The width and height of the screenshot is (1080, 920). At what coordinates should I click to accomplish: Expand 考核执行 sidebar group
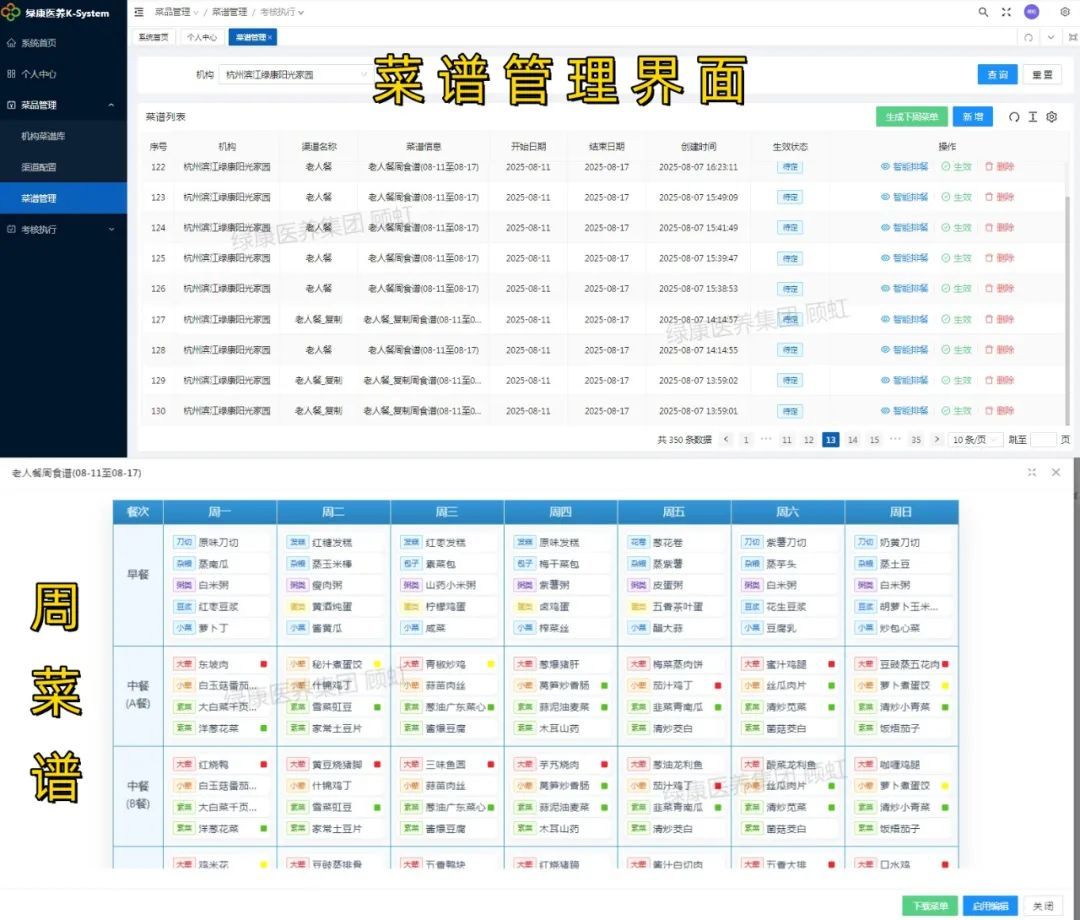63,229
